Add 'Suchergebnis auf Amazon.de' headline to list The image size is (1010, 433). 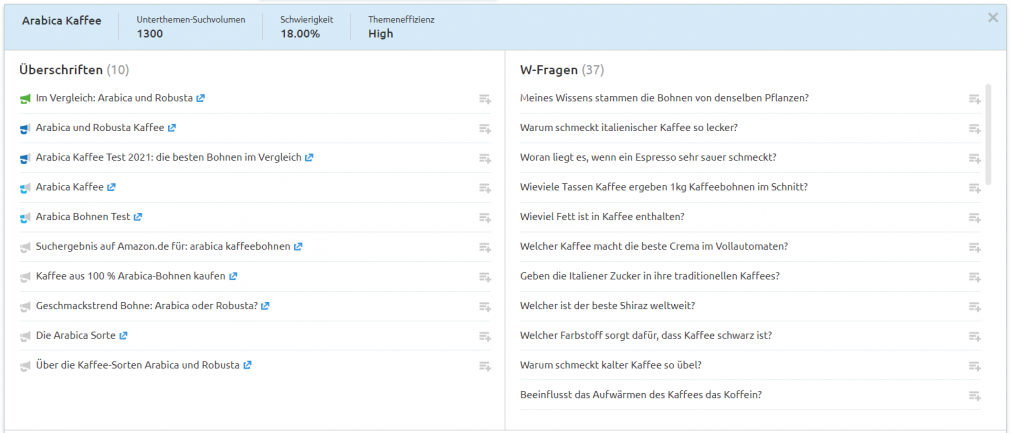[x=485, y=247]
